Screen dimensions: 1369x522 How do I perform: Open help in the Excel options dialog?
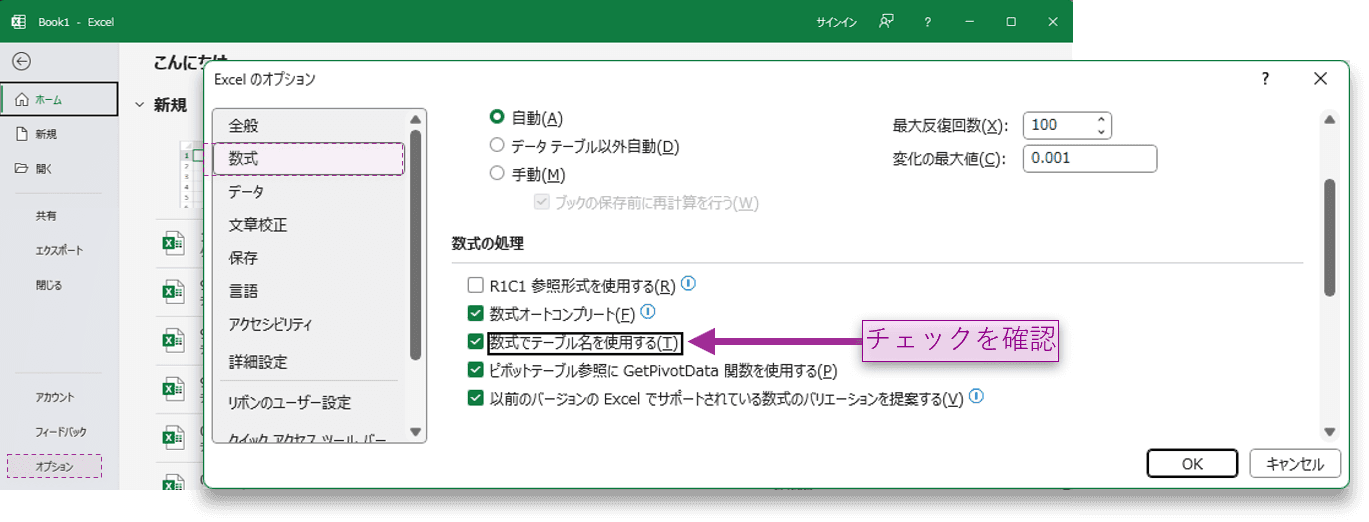pyautogui.click(x=1265, y=78)
